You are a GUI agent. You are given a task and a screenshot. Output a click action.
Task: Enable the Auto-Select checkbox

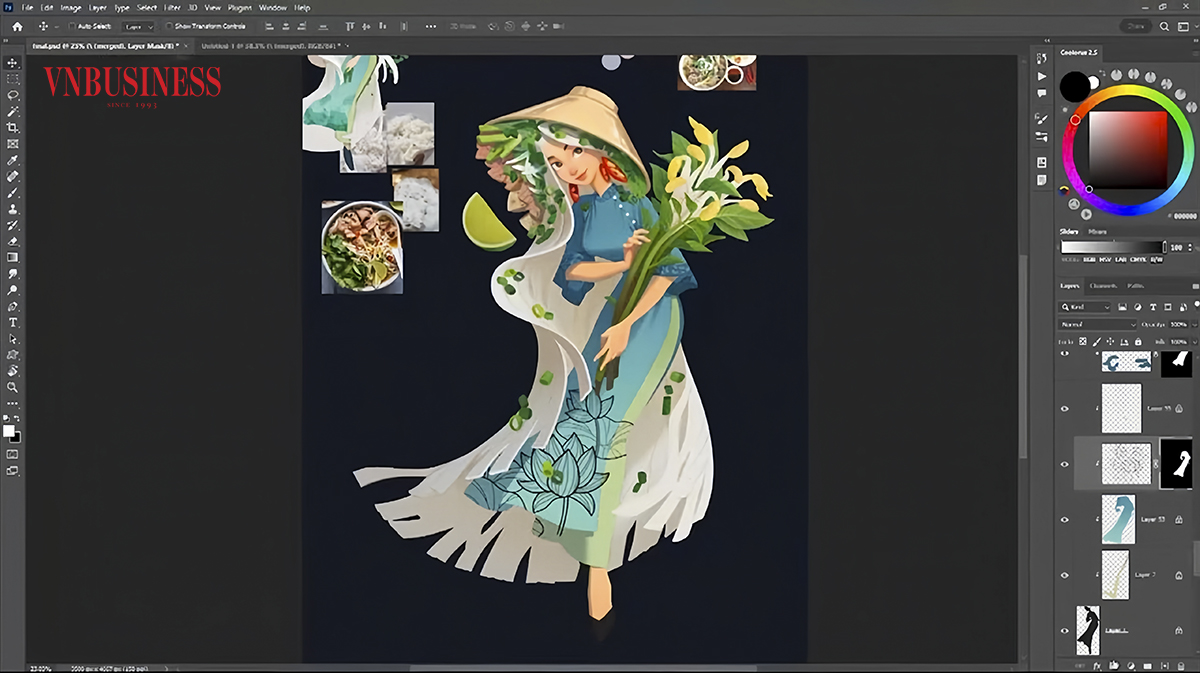point(71,26)
